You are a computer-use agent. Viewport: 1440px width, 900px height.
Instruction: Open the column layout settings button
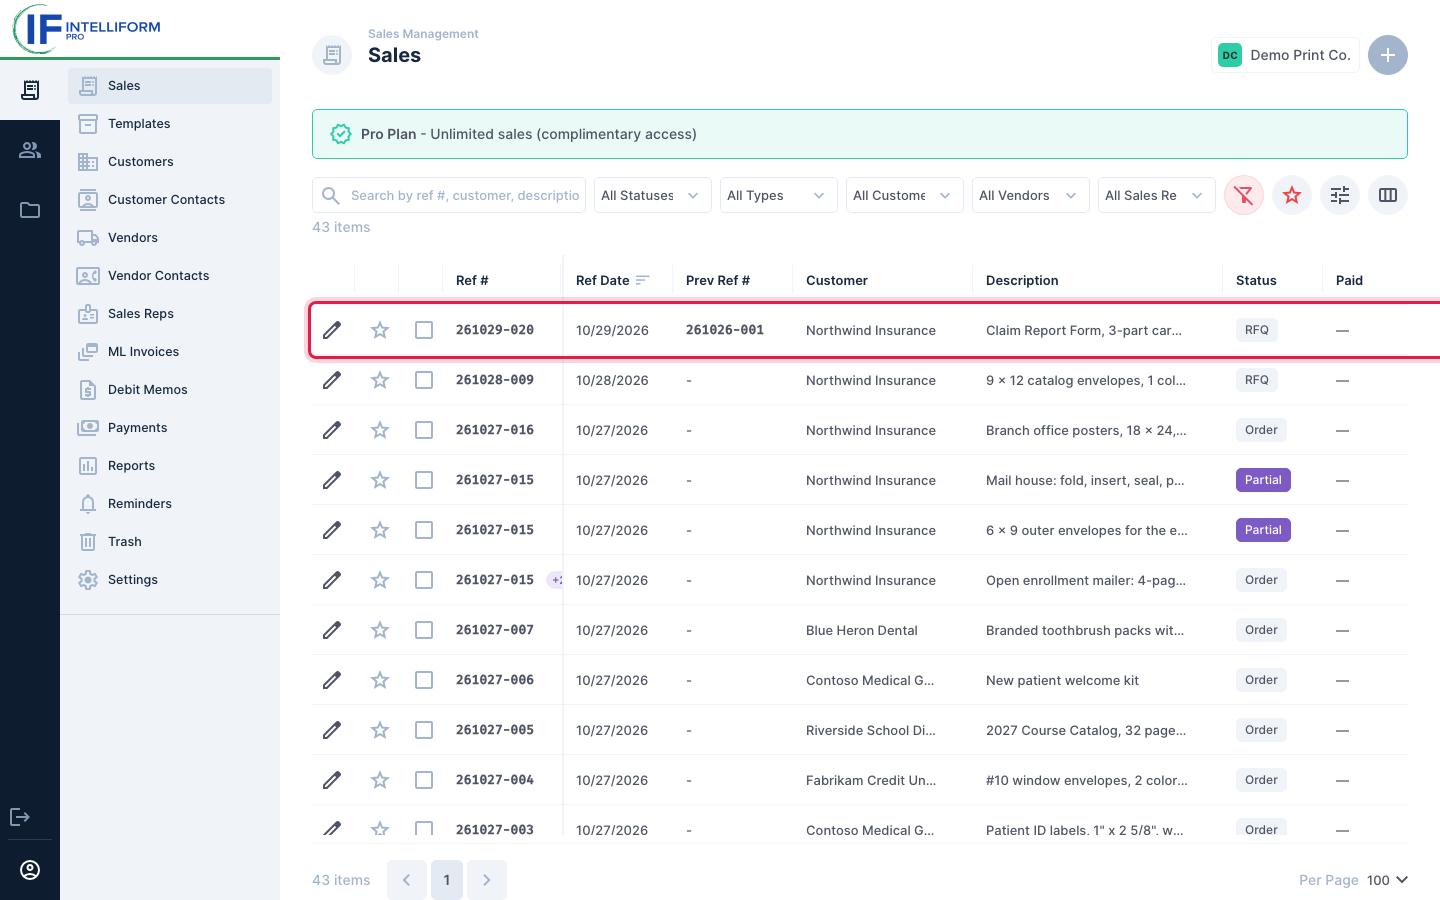click(1388, 195)
